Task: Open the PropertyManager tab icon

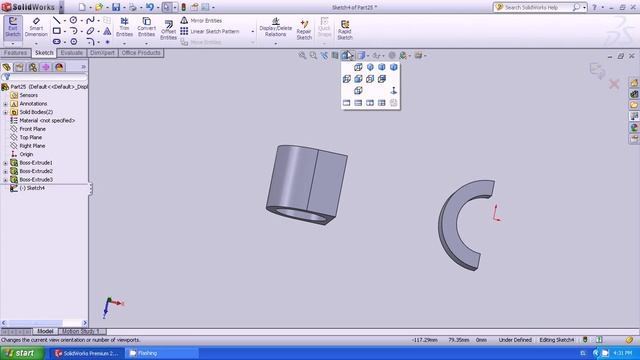Action: click(19, 67)
